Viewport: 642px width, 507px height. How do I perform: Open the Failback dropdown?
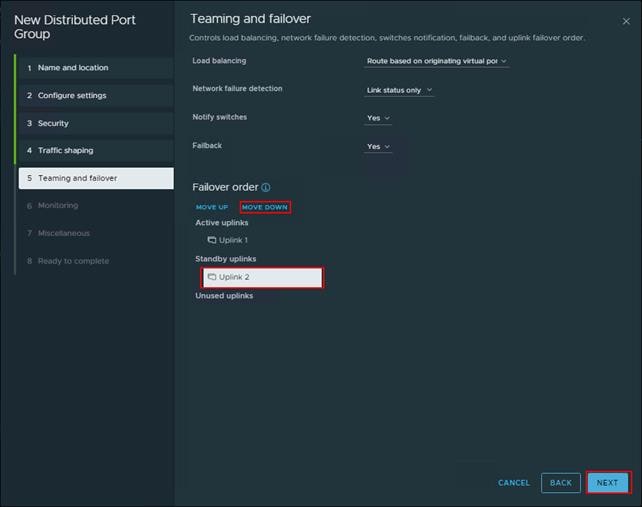(378, 147)
